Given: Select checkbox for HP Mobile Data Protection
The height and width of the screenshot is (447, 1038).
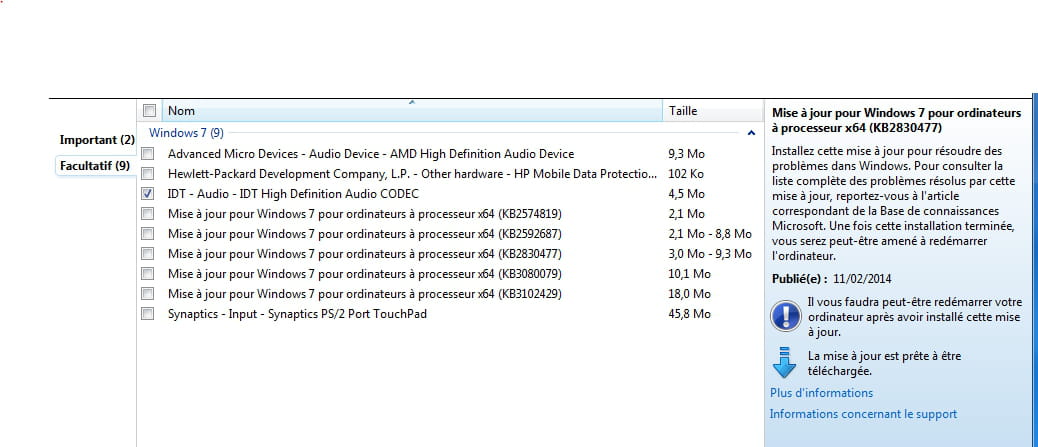Looking at the screenshot, I should pos(148,174).
